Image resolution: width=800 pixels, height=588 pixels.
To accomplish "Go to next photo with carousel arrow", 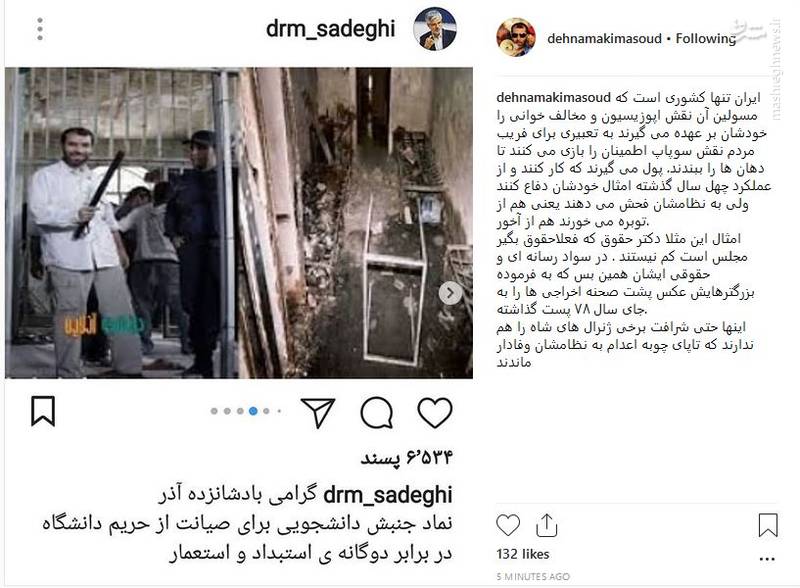I will point(450,293).
